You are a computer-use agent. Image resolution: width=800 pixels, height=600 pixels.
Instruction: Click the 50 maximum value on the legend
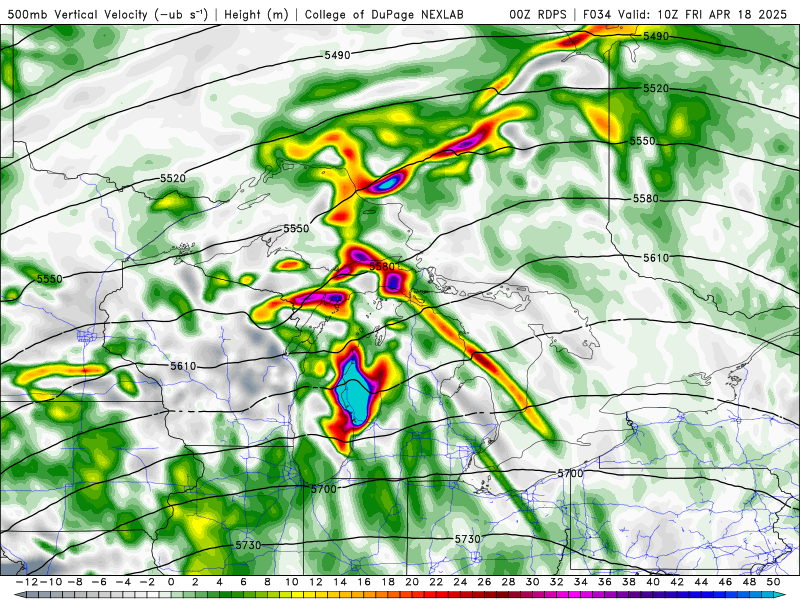(x=773, y=582)
